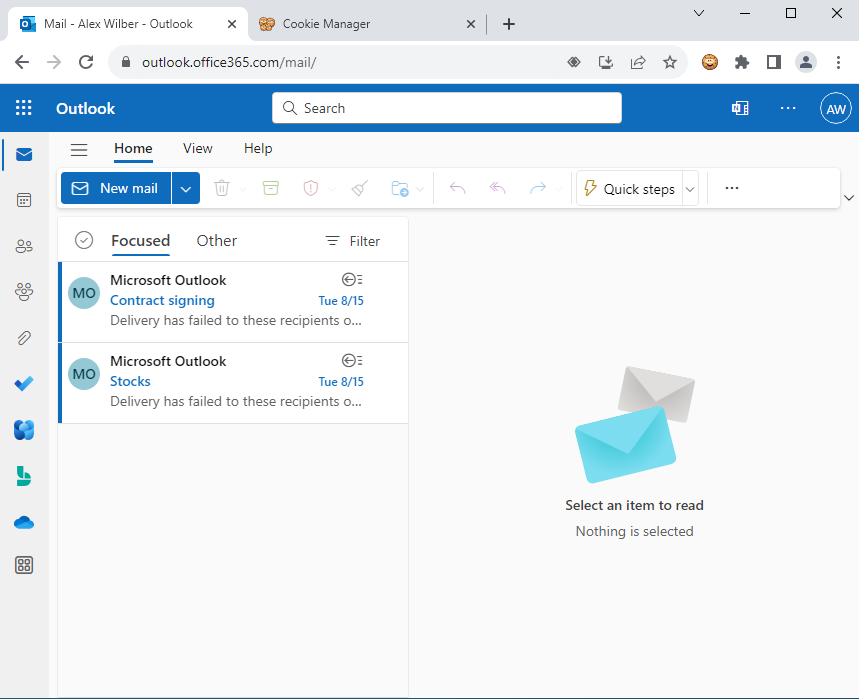Toggle the select all messages circle
This screenshot has height=699, width=859.
coord(84,240)
